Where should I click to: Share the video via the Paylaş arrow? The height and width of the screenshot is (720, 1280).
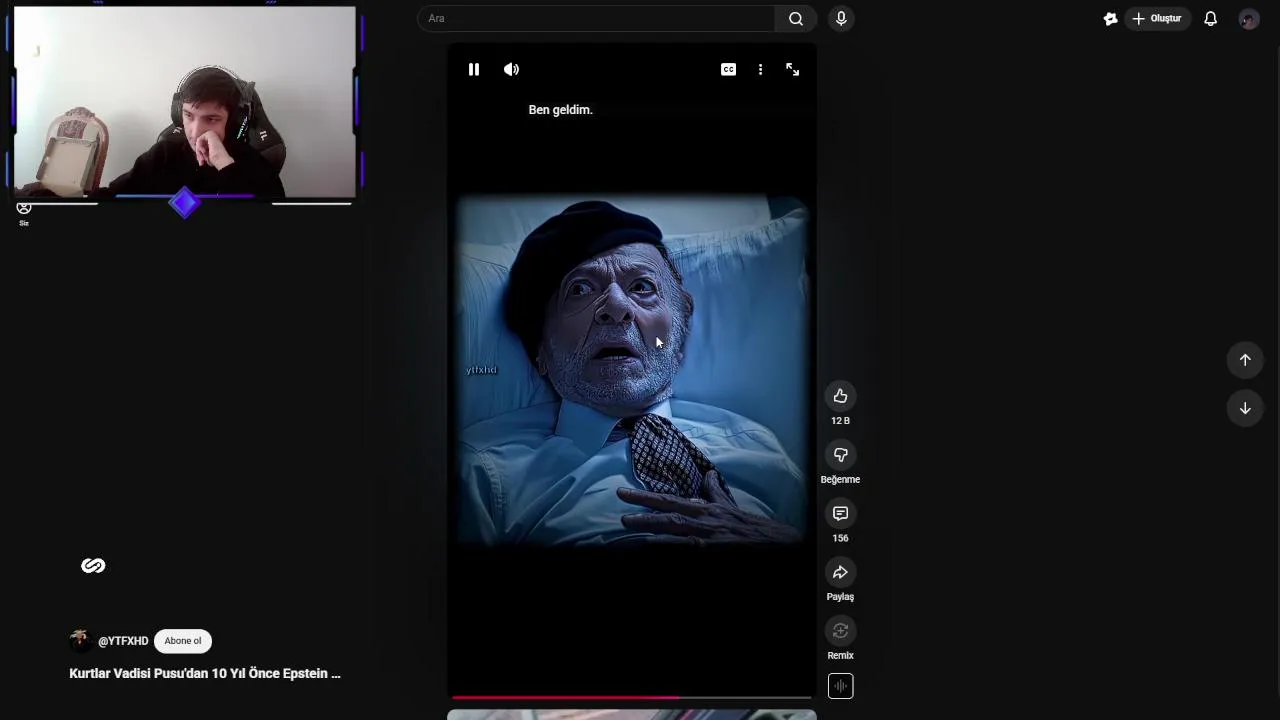[x=840, y=572]
